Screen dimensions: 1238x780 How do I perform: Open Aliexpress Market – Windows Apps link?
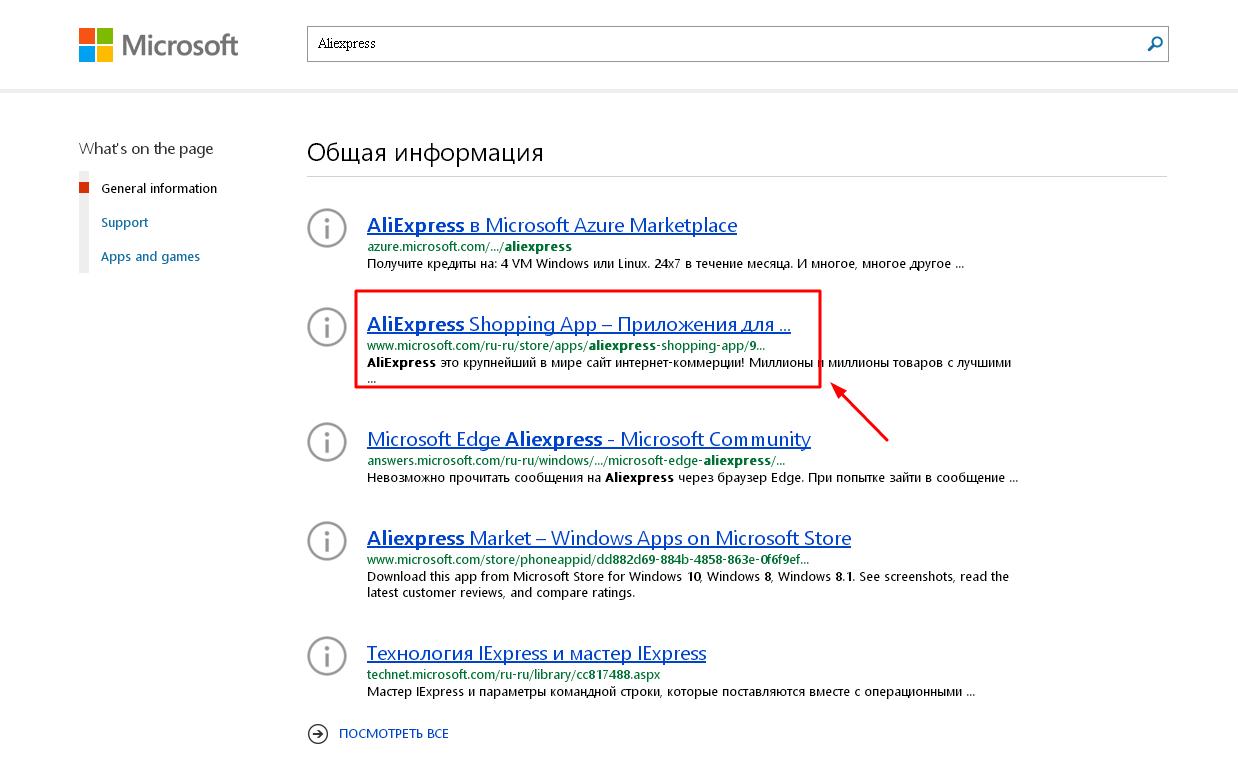pyautogui.click(x=609, y=538)
